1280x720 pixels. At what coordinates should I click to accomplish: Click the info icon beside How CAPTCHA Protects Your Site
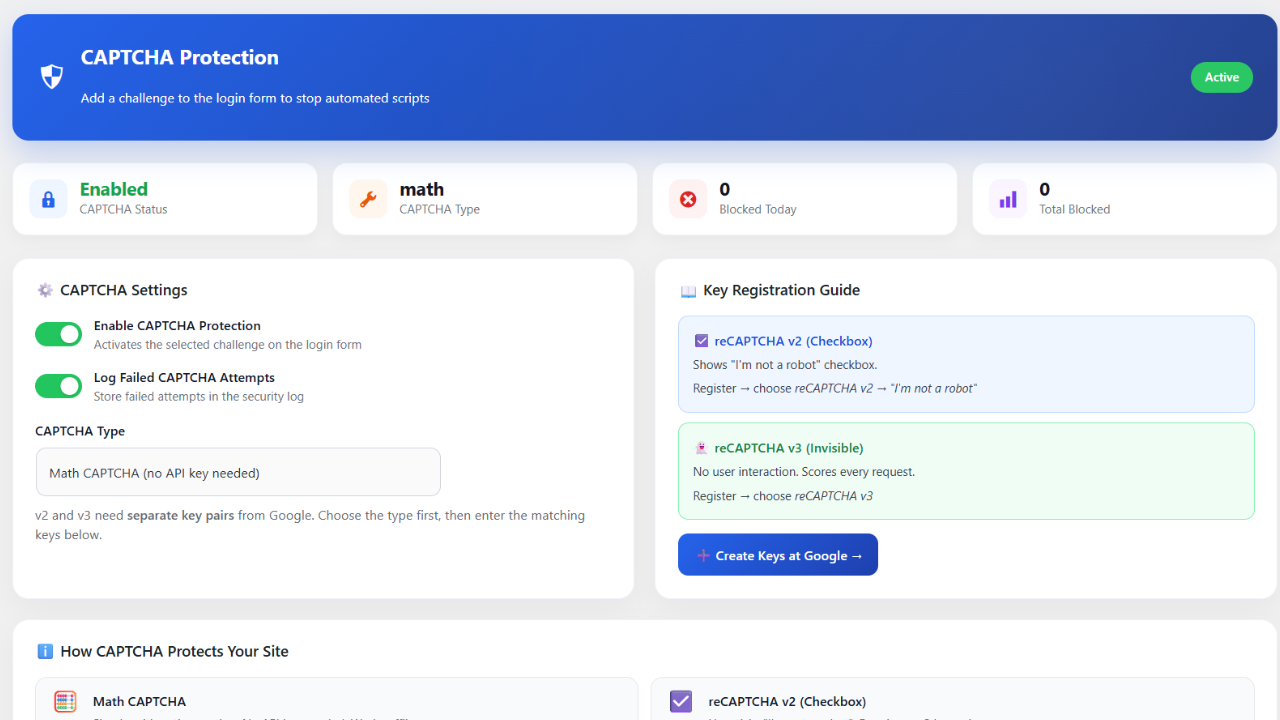(x=45, y=651)
